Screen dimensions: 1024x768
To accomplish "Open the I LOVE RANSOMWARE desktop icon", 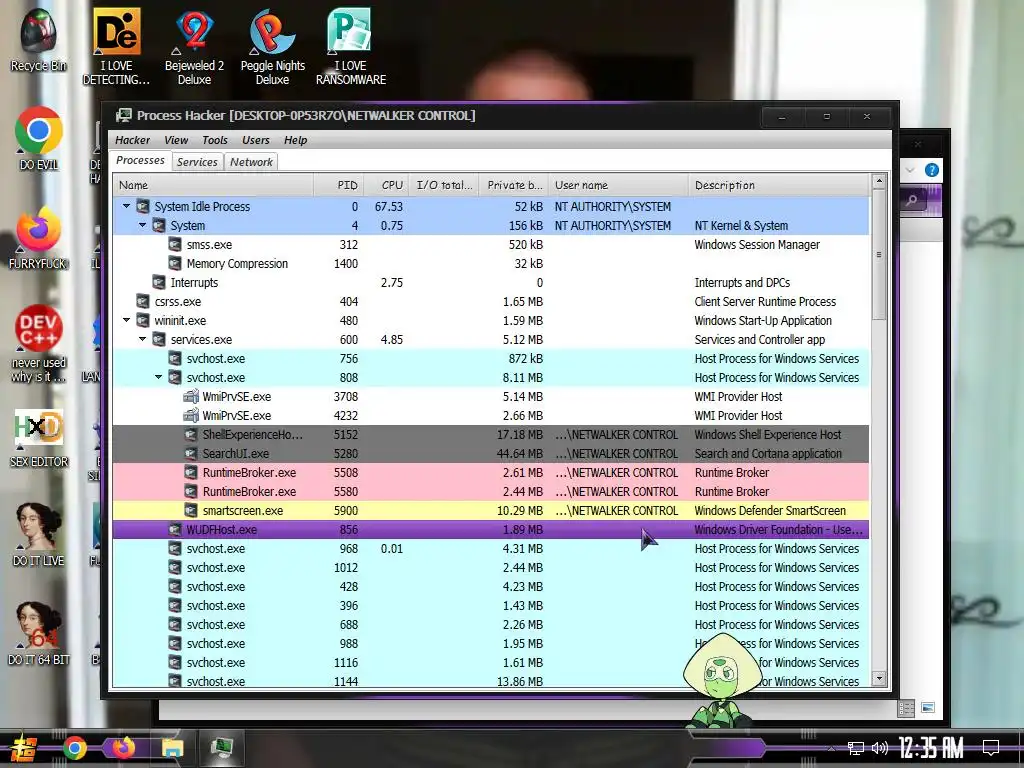I will [351, 47].
